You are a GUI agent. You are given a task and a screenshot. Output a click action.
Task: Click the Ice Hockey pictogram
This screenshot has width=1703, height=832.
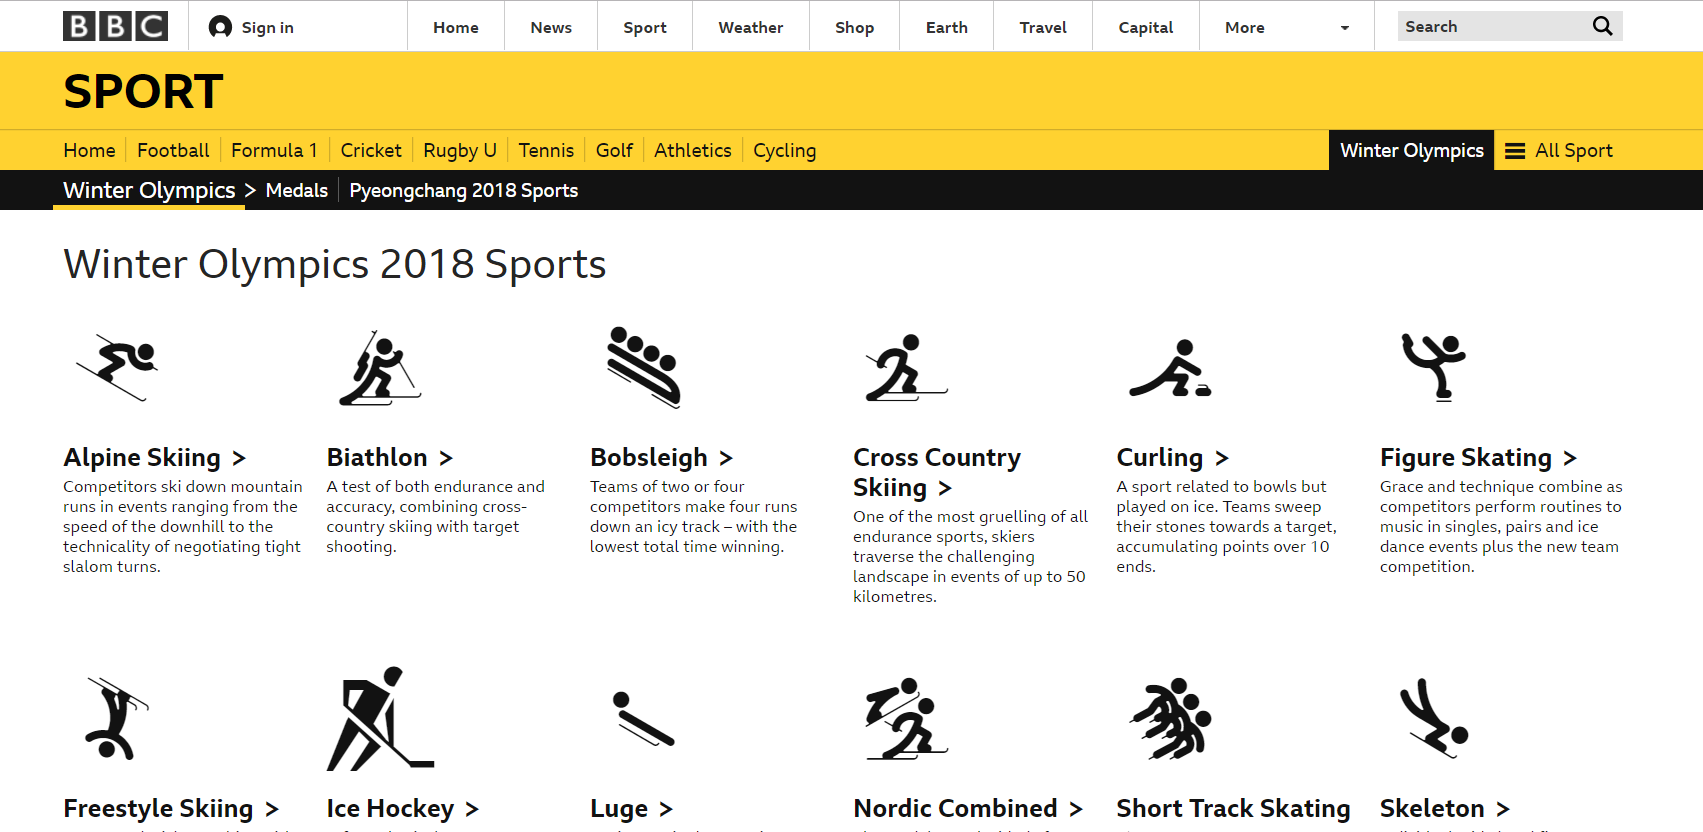coord(380,718)
